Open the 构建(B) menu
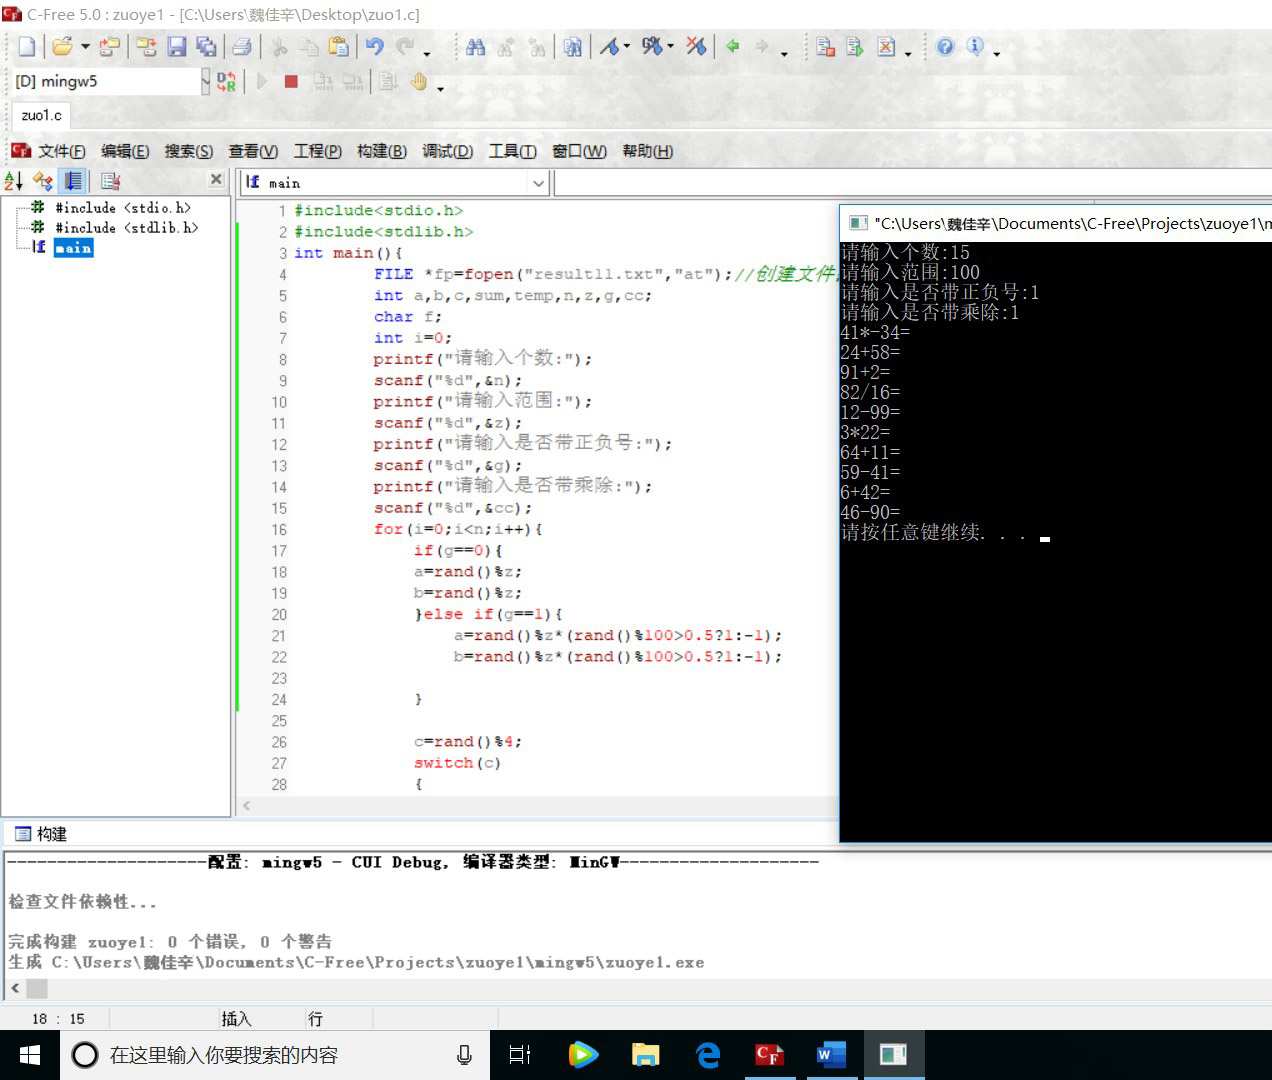 pyautogui.click(x=381, y=151)
